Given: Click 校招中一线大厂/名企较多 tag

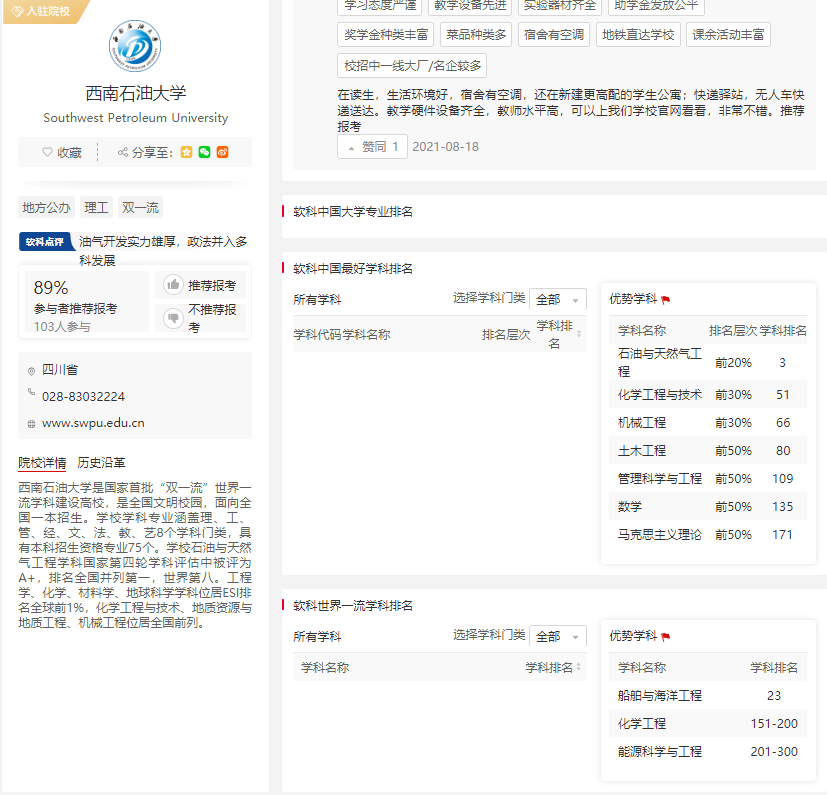Looking at the screenshot, I should click(x=412, y=65).
